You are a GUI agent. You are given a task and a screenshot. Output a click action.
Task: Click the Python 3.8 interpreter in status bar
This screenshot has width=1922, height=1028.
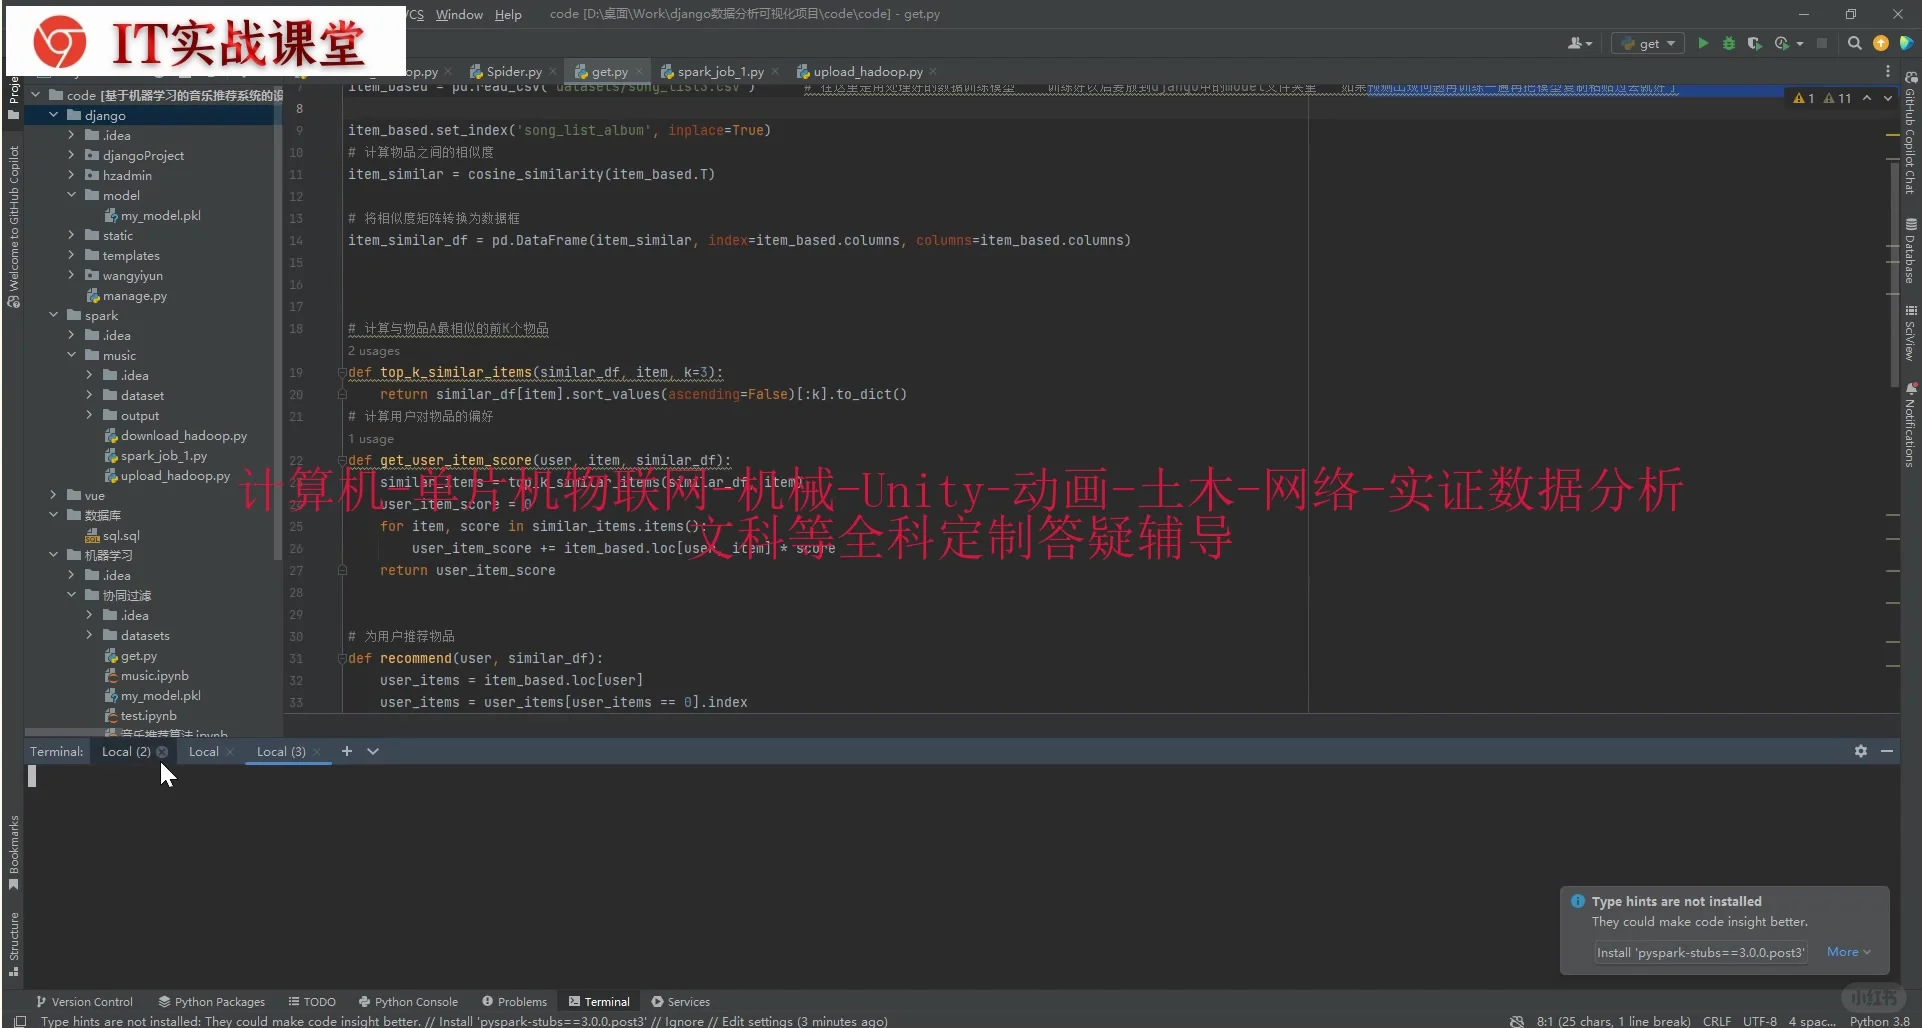1880,1021
